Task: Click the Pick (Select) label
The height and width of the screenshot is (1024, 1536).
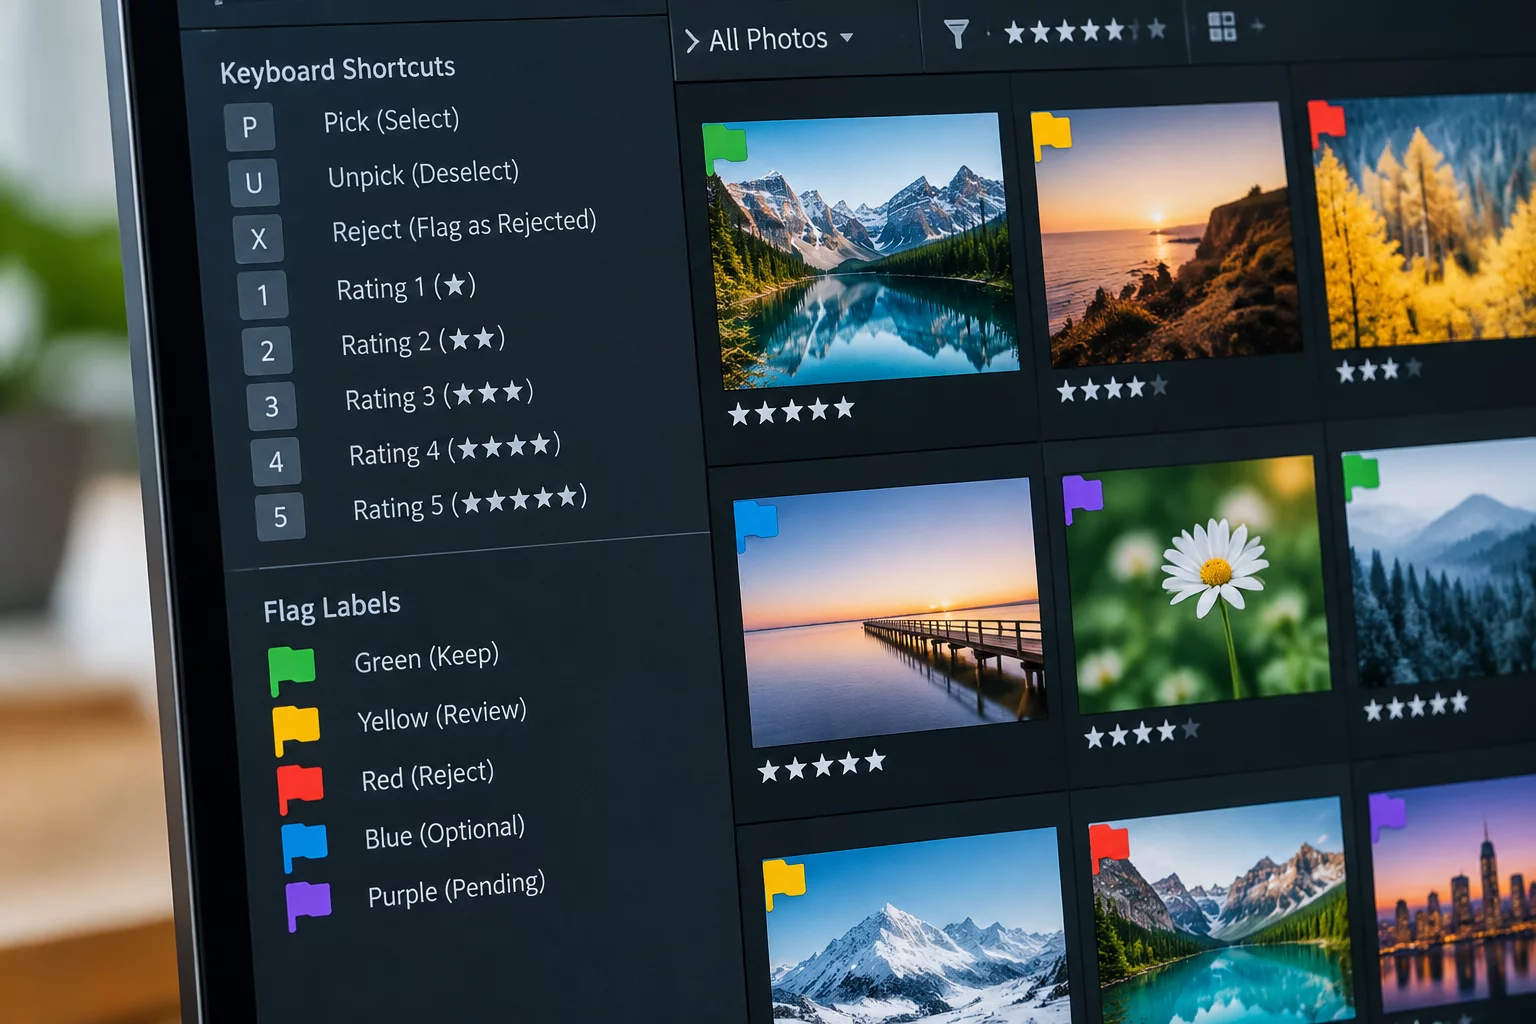Action: coord(391,121)
